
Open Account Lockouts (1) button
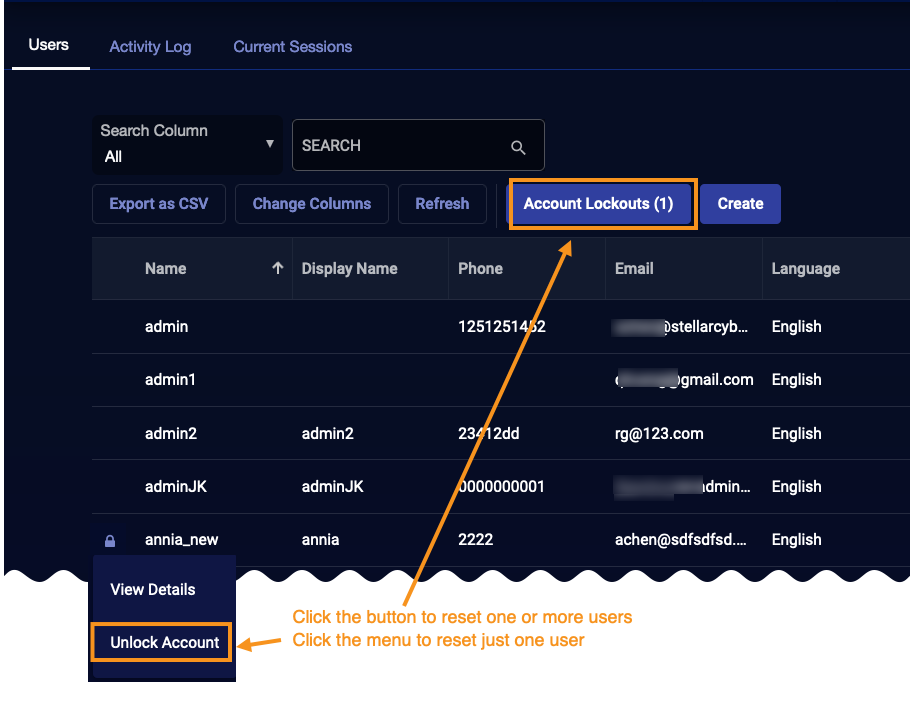[x=598, y=204]
